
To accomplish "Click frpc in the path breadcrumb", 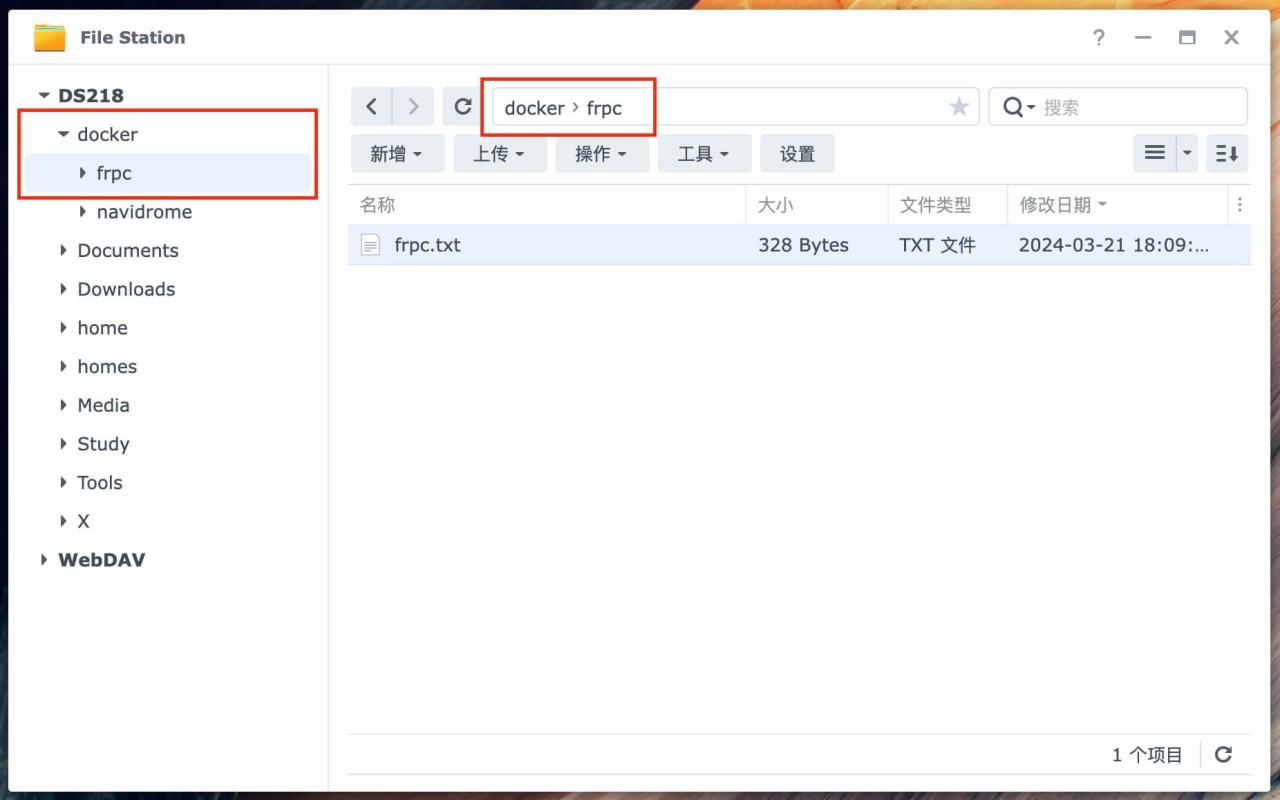I will pyautogui.click(x=604, y=108).
